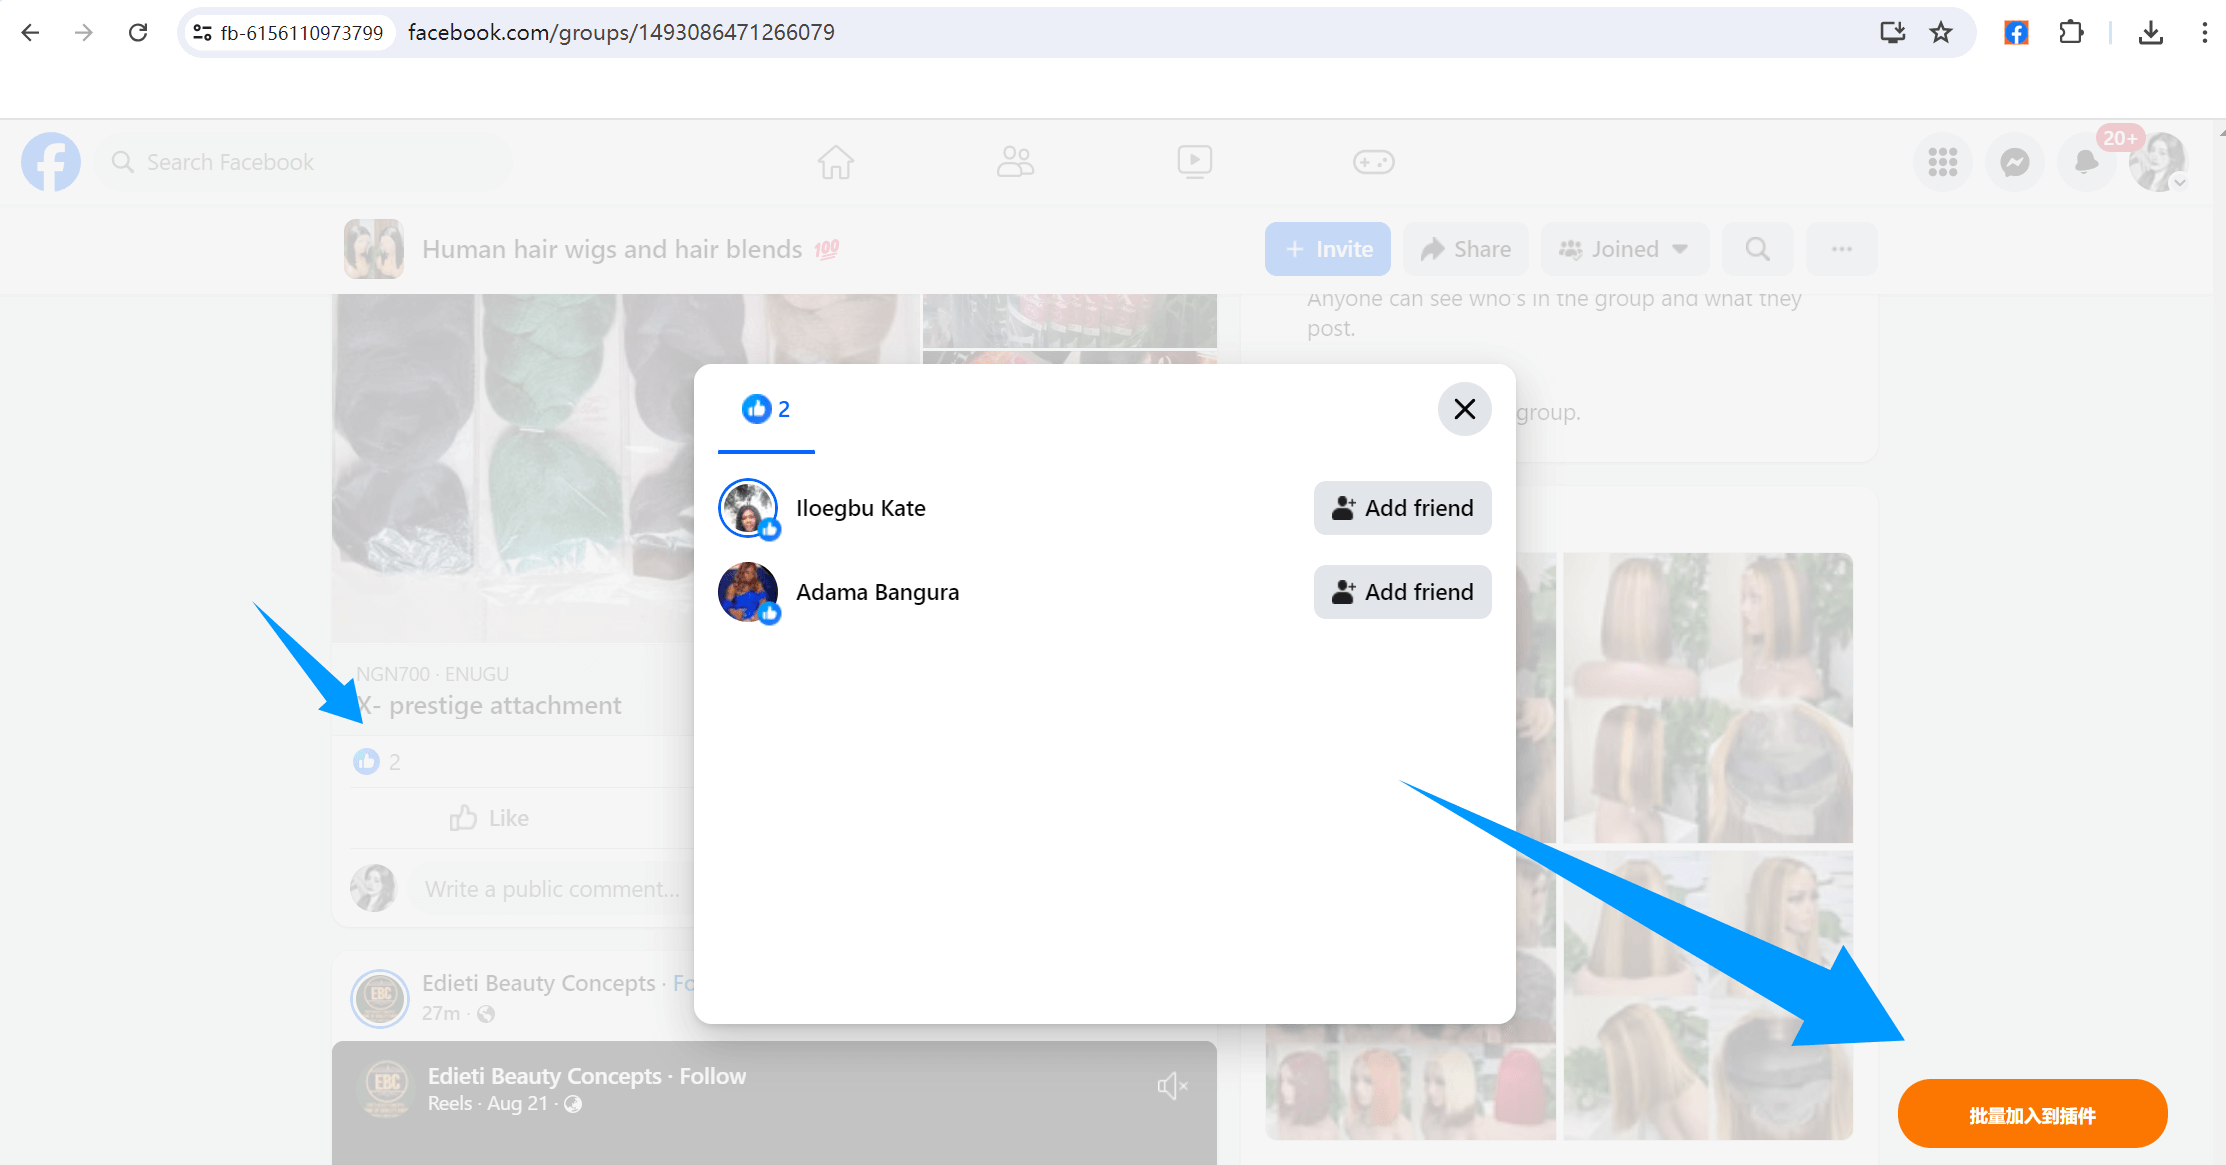Open the Messenger icon
Screen dimensions: 2226x1165
pyautogui.click(x=2014, y=162)
